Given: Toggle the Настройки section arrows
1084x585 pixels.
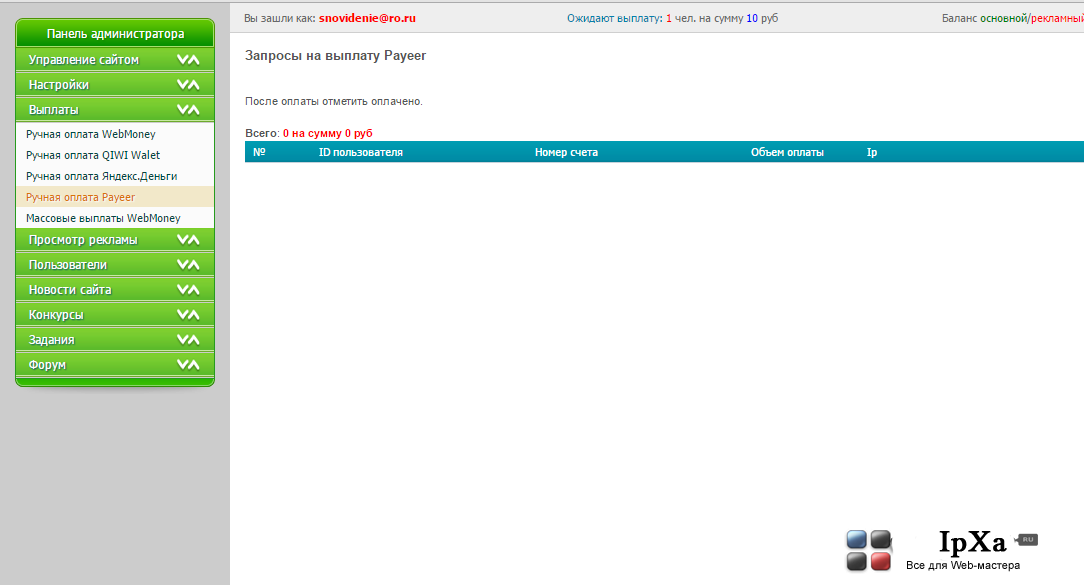Looking at the screenshot, I should click(x=188, y=84).
